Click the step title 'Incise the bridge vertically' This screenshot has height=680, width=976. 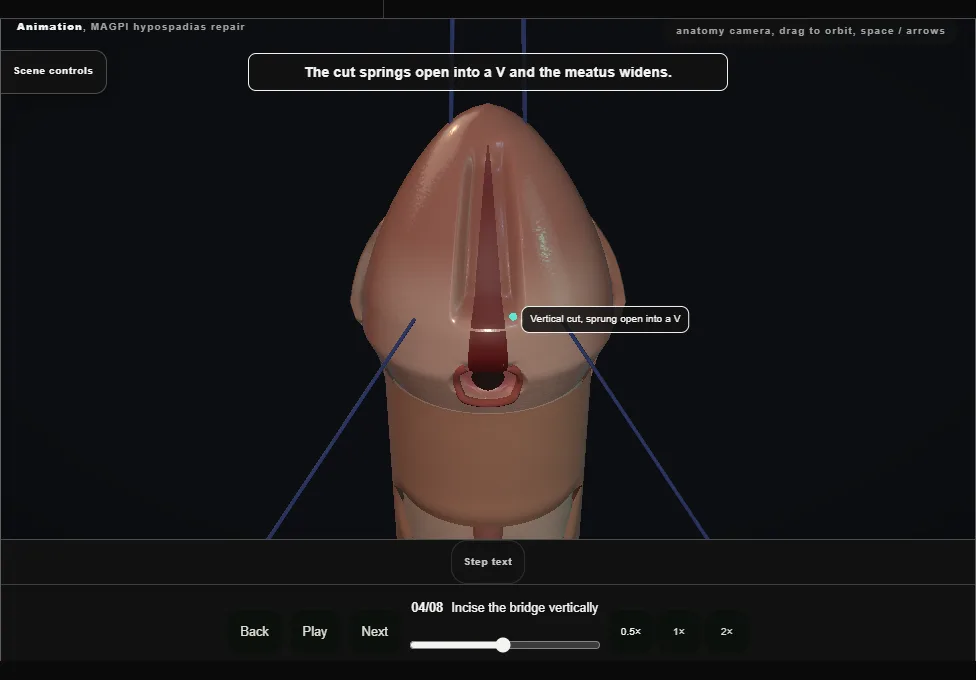coord(525,608)
